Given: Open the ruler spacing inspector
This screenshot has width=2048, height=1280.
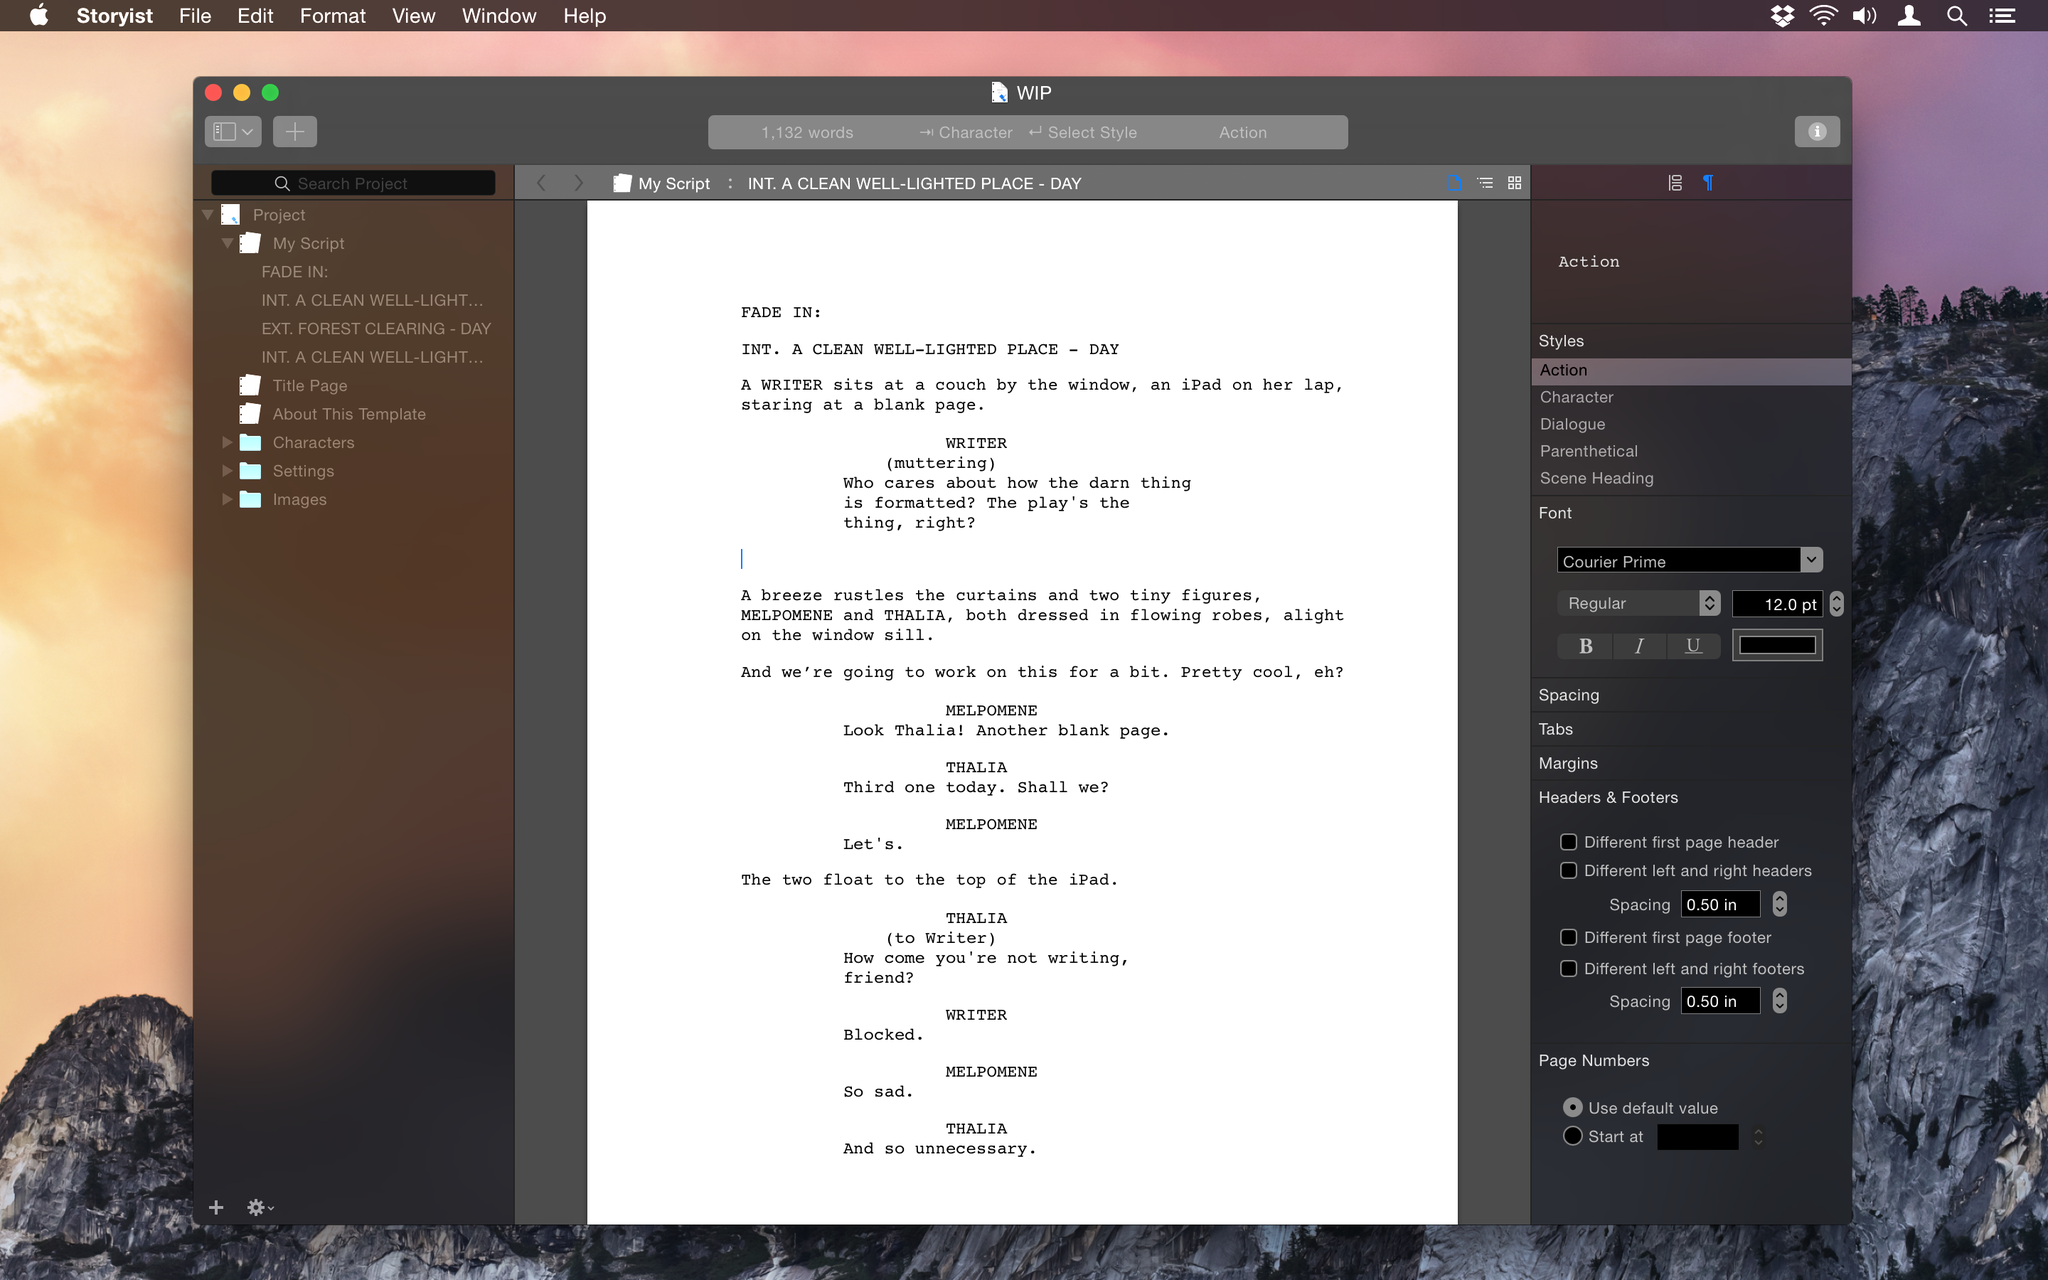Looking at the screenshot, I should coord(1674,183).
